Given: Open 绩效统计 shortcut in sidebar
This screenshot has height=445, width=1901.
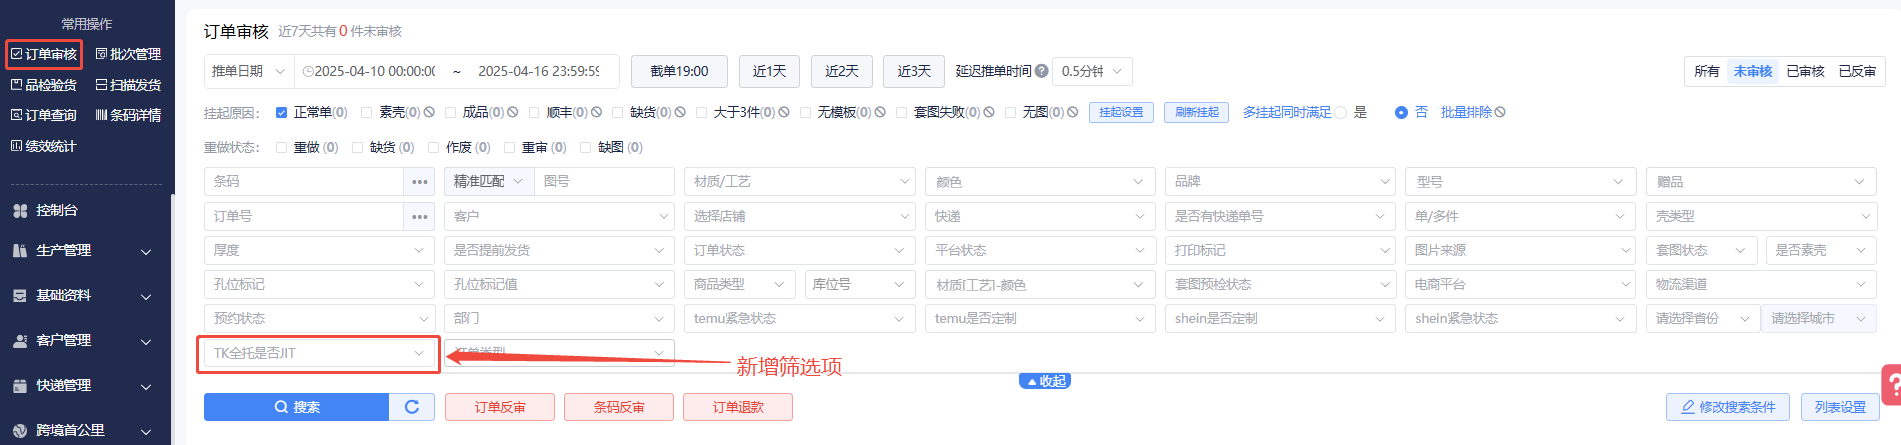Looking at the screenshot, I should coord(44,146).
